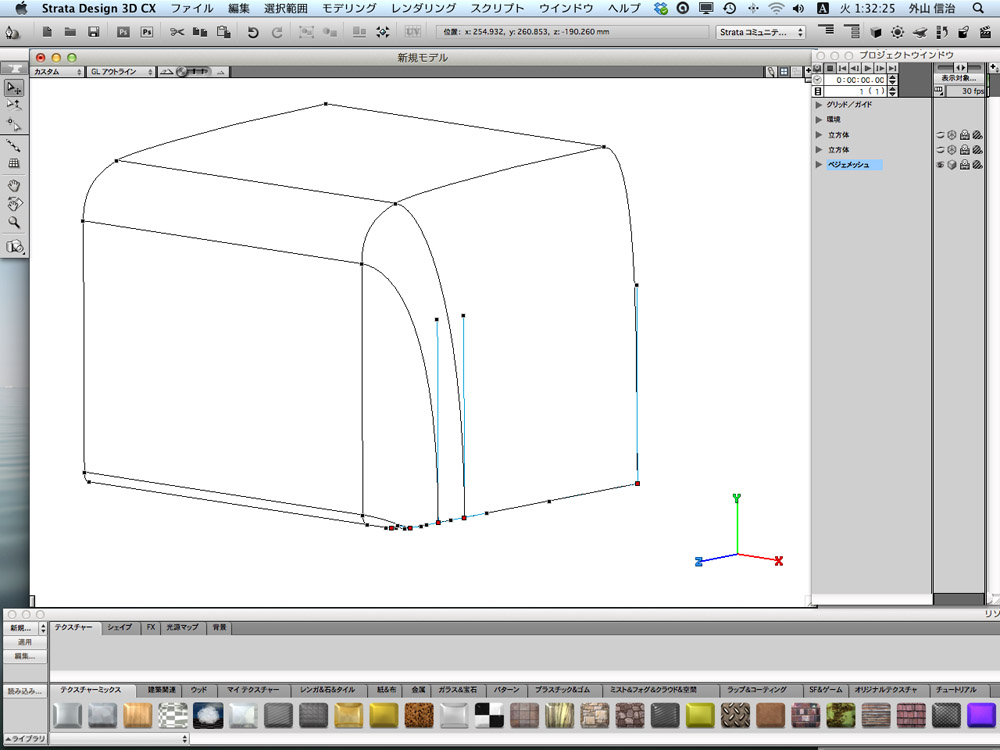Click the New document icon in the toolbar
Image resolution: width=1000 pixels, height=750 pixels.
(47, 31)
